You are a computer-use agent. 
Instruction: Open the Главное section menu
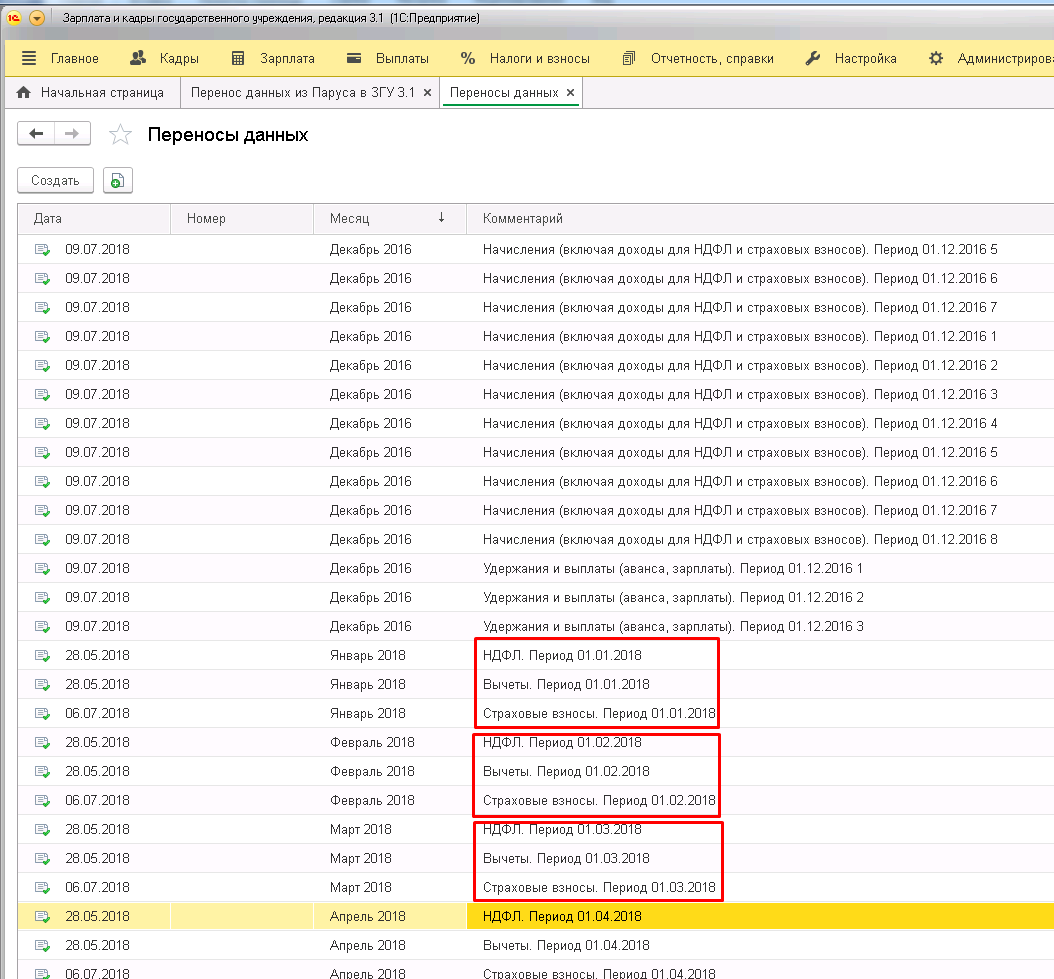tap(60, 58)
